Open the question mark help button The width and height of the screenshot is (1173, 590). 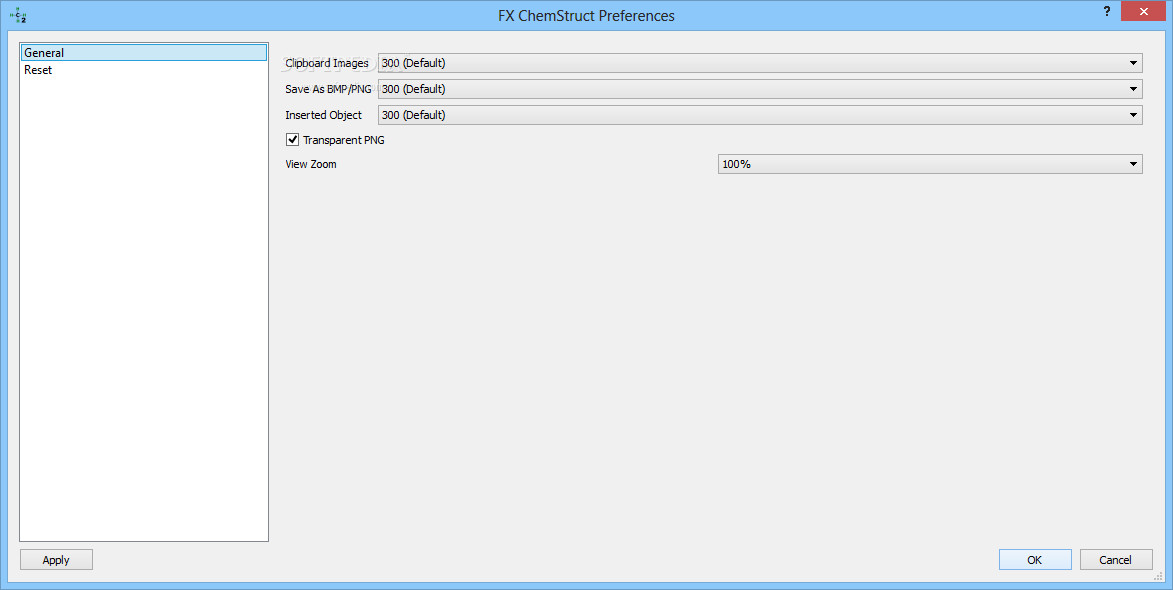click(x=1107, y=12)
